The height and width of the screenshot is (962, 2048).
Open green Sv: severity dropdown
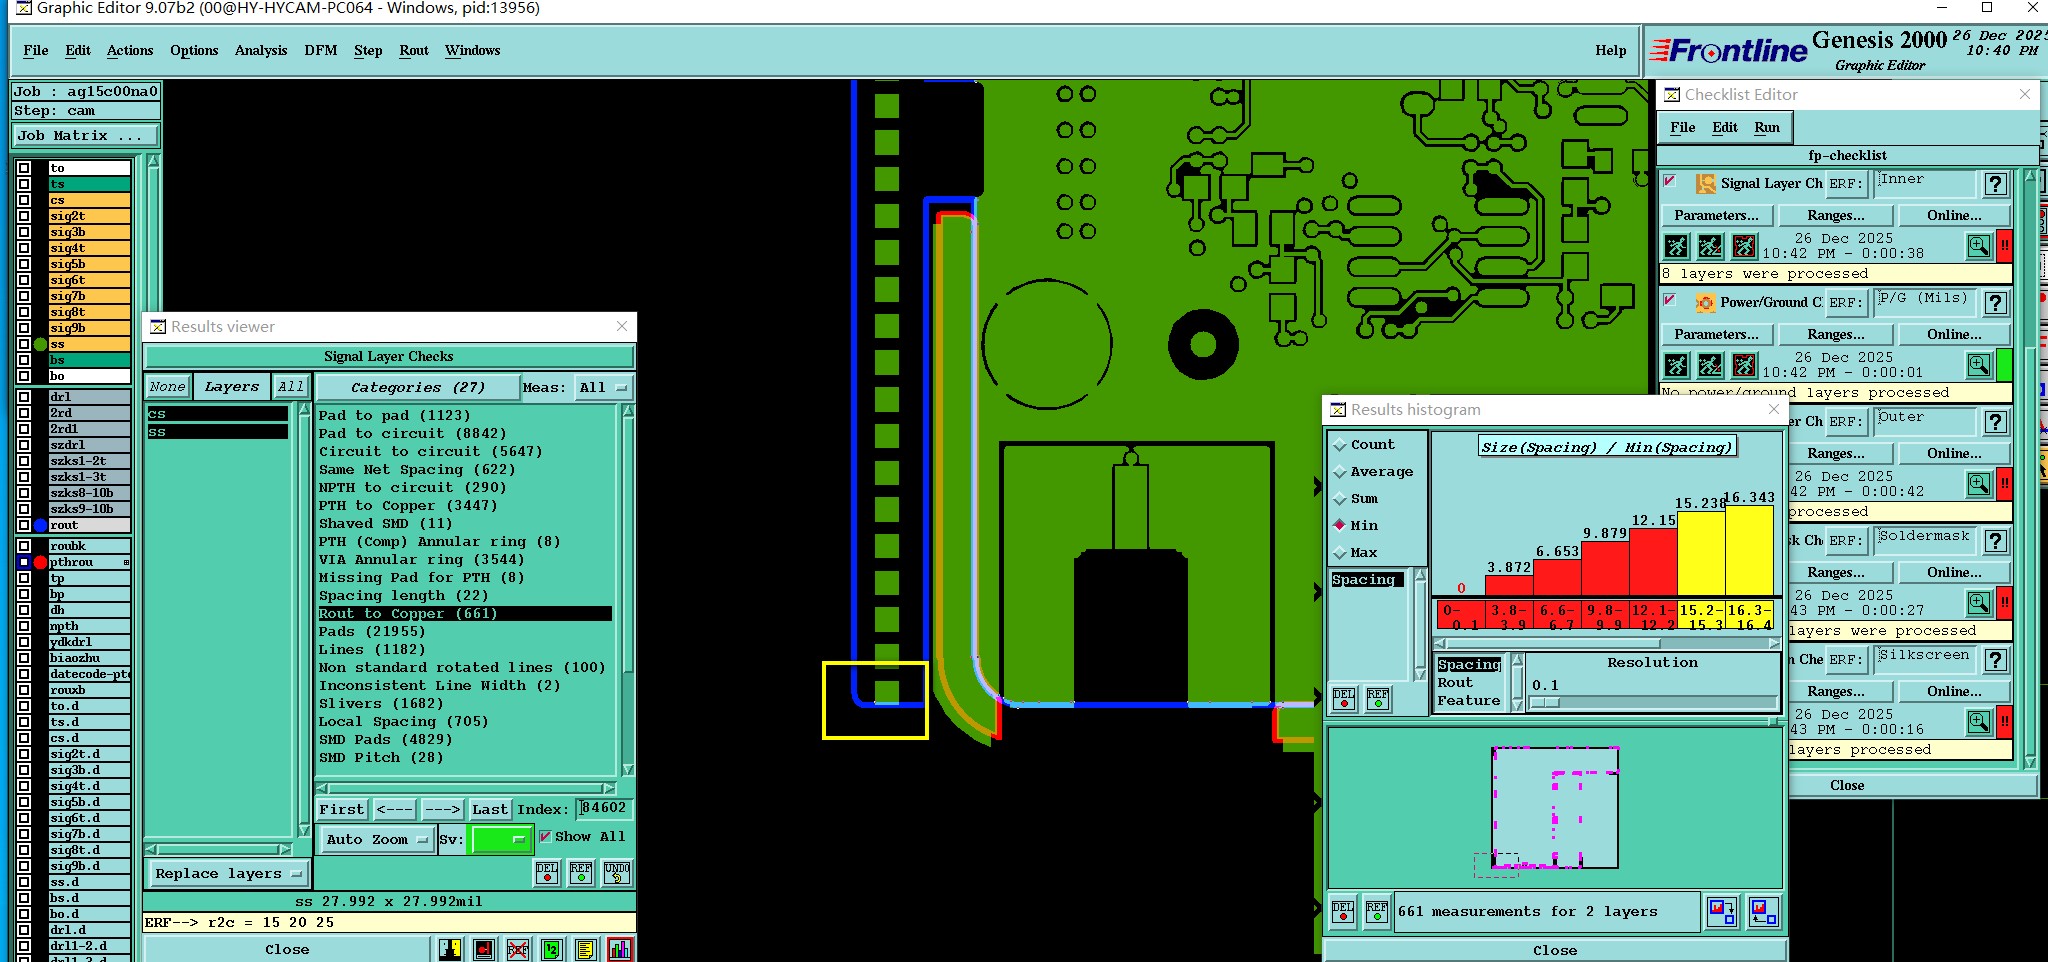pos(500,839)
